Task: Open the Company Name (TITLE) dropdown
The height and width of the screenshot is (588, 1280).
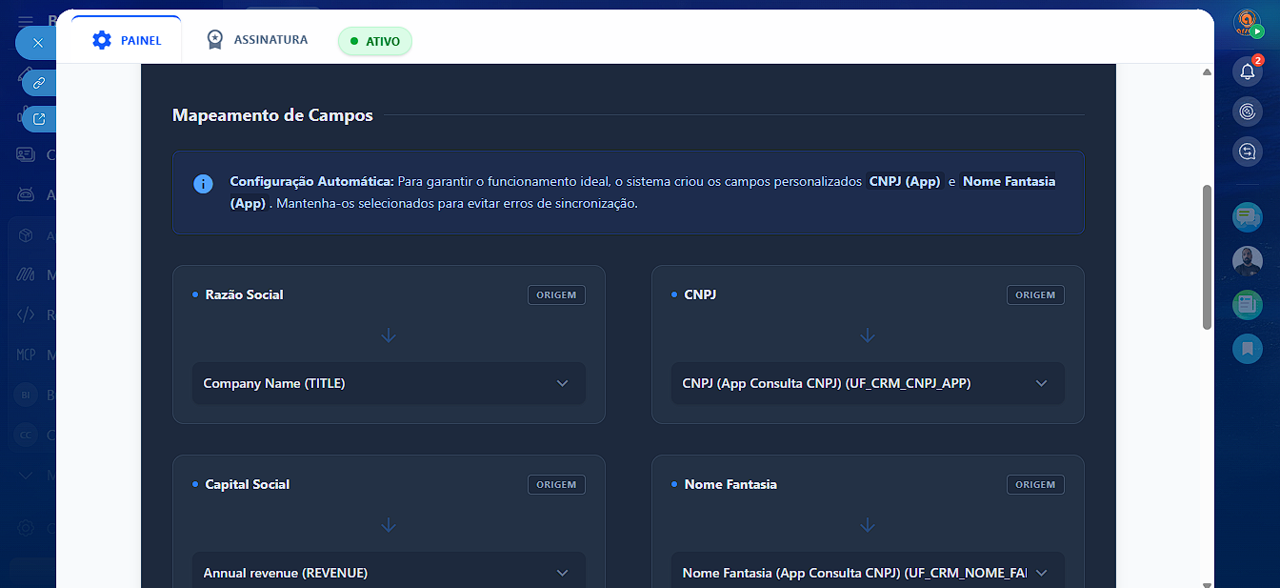Action: click(x=388, y=383)
